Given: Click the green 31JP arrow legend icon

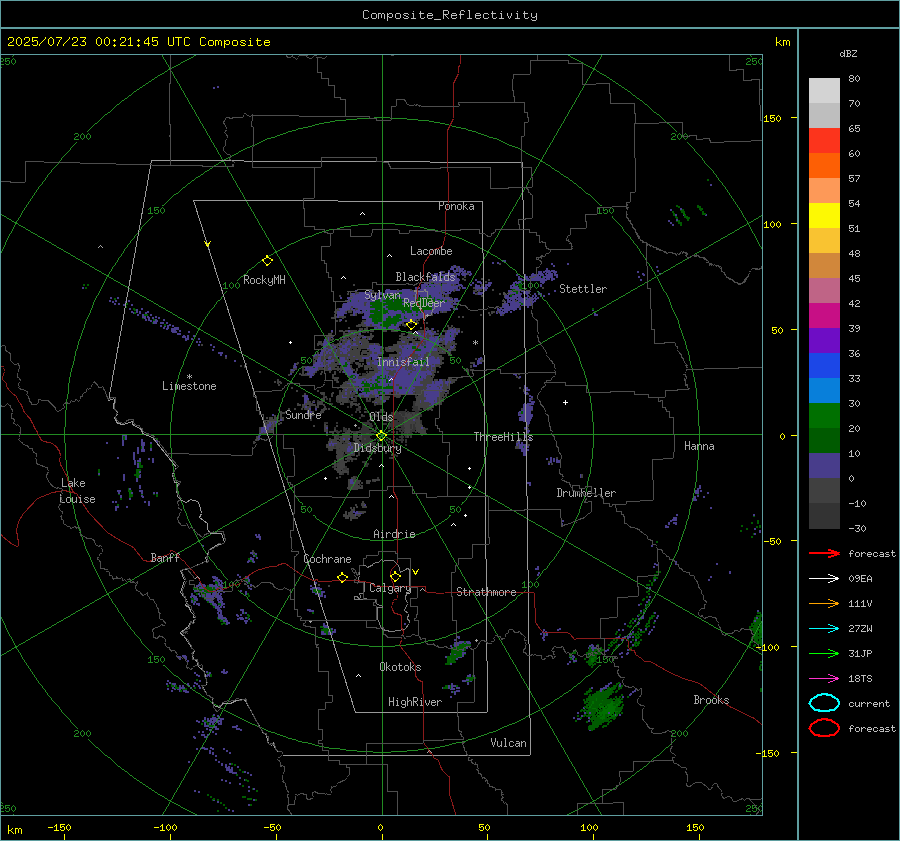Looking at the screenshot, I should click(824, 653).
